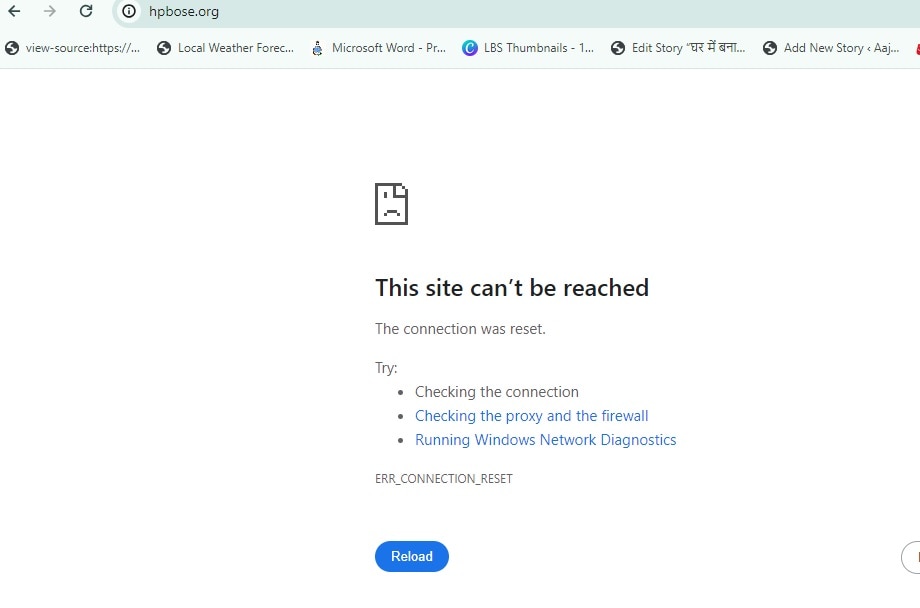Click 'Running Windows Network Diagnostics' link
The width and height of the screenshot is (920, 608).
click(x=545, y=440)
